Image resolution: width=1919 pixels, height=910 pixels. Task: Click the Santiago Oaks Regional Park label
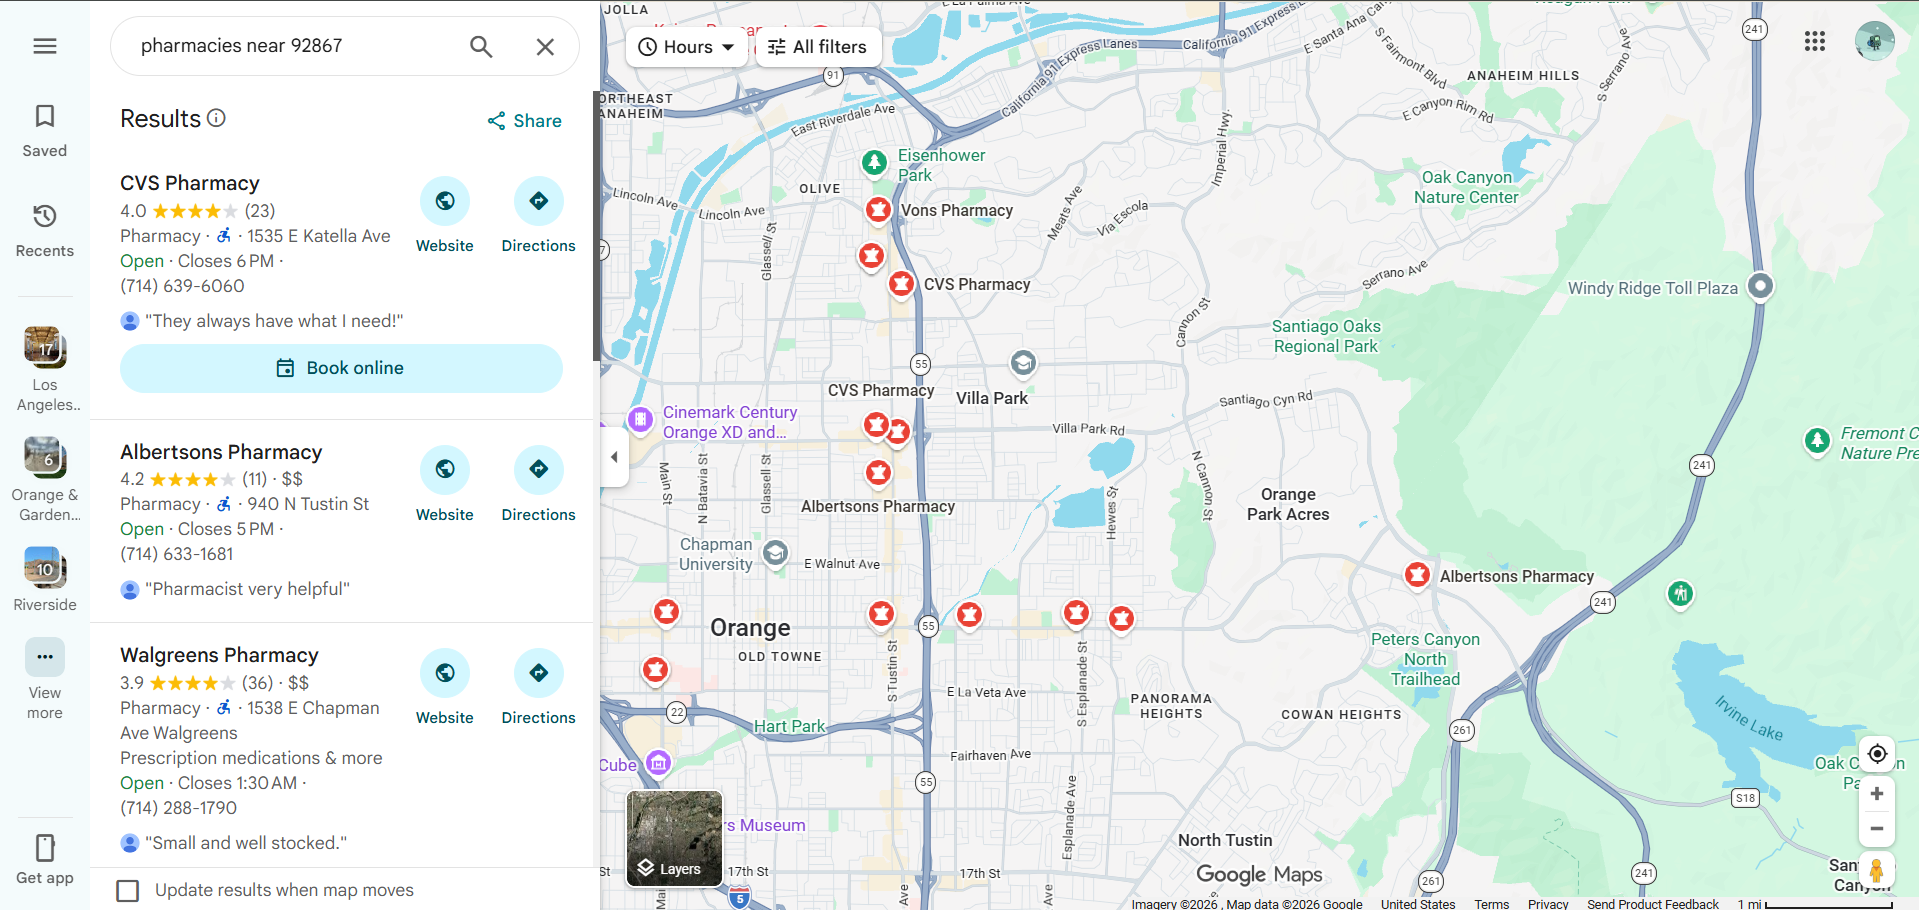(x=1326, y=336)
